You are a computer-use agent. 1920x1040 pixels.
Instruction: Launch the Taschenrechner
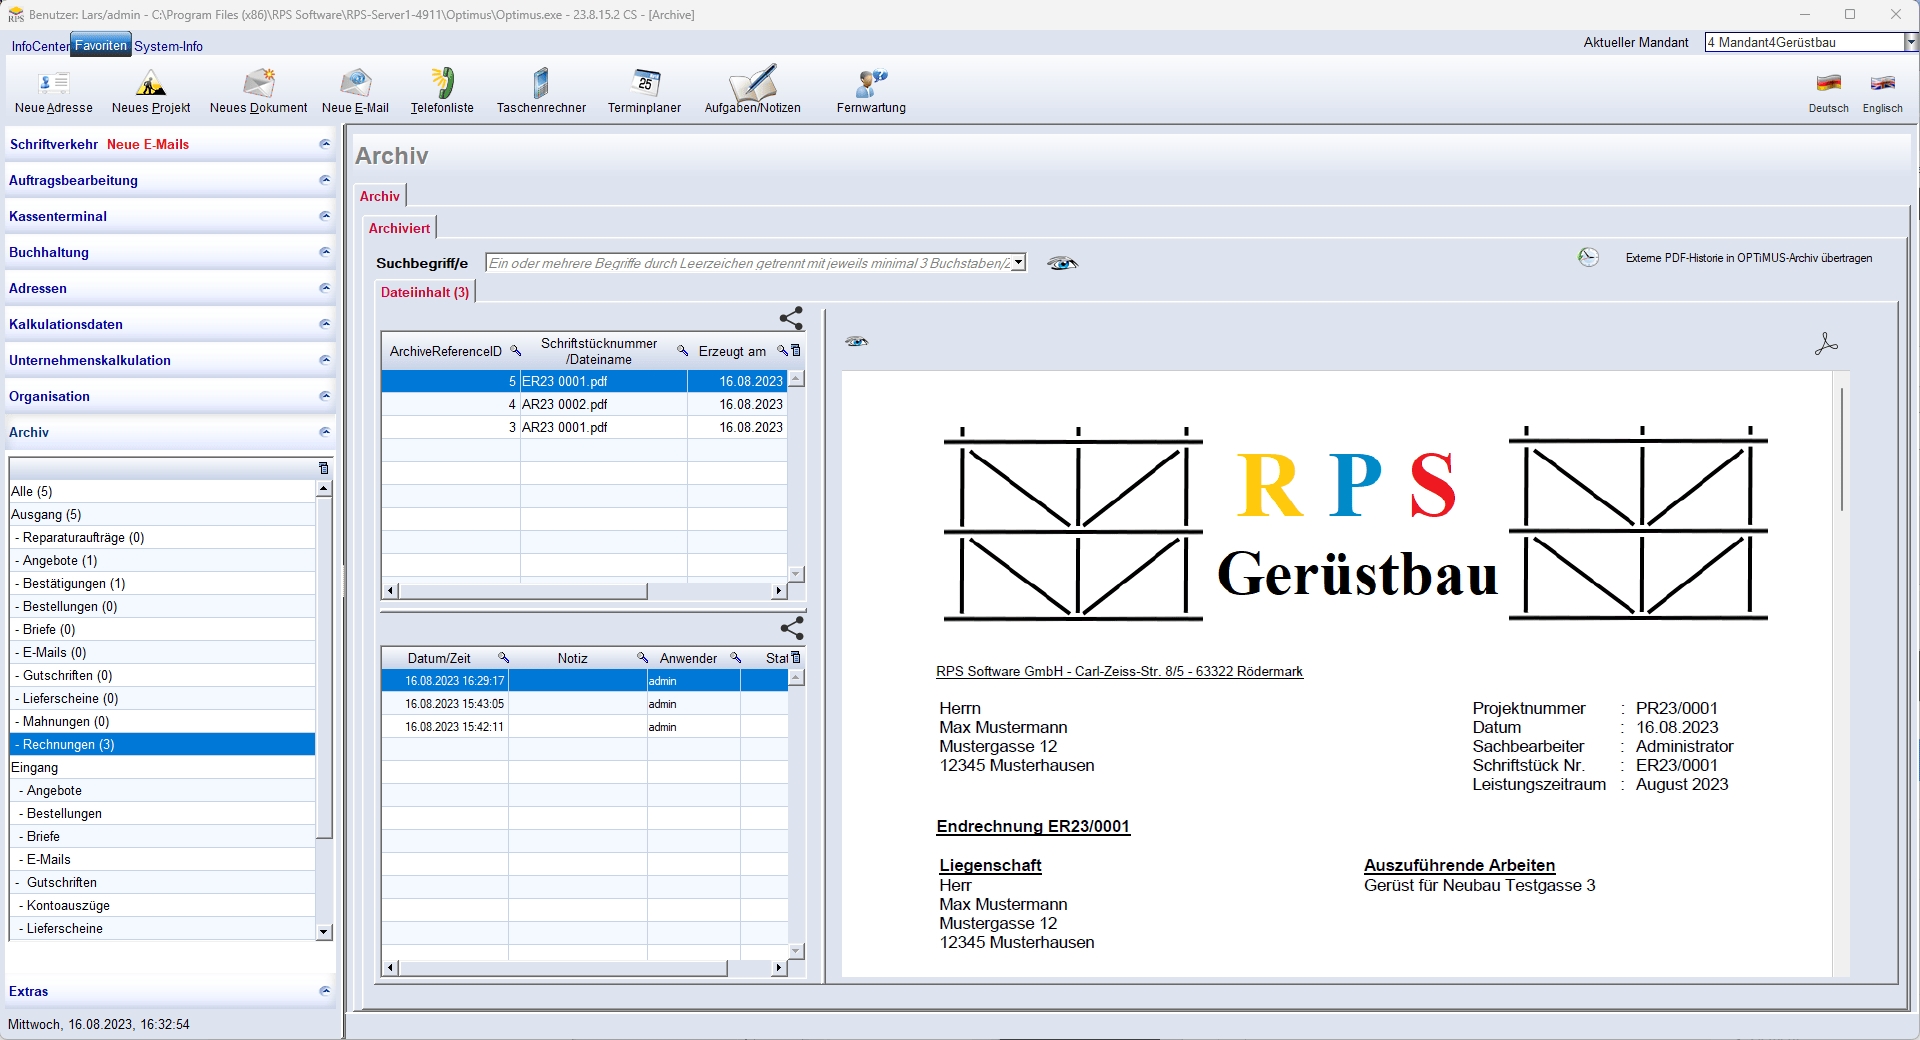click(541, 92)
